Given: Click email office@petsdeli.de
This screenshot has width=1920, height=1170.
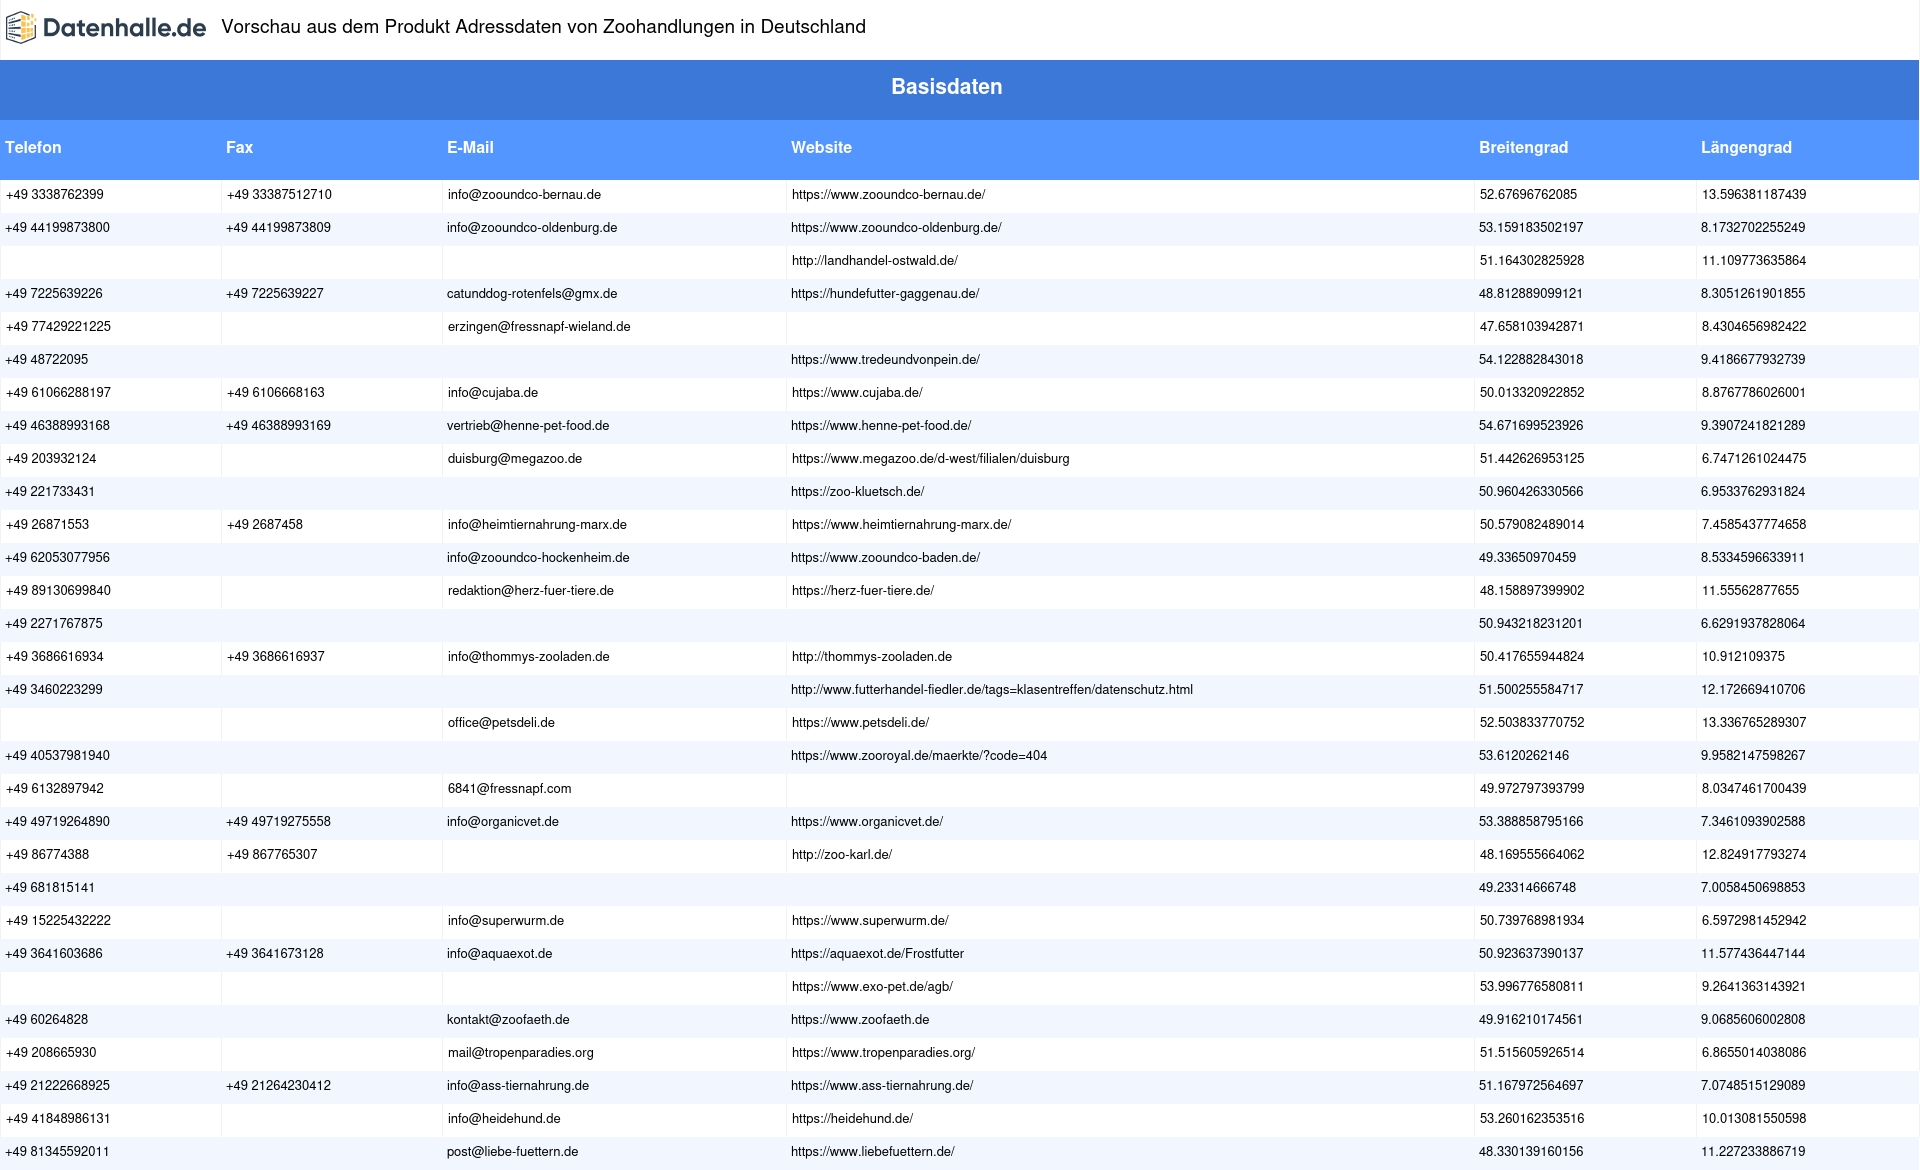Looking at the screenshot, I should pos(501,723).
